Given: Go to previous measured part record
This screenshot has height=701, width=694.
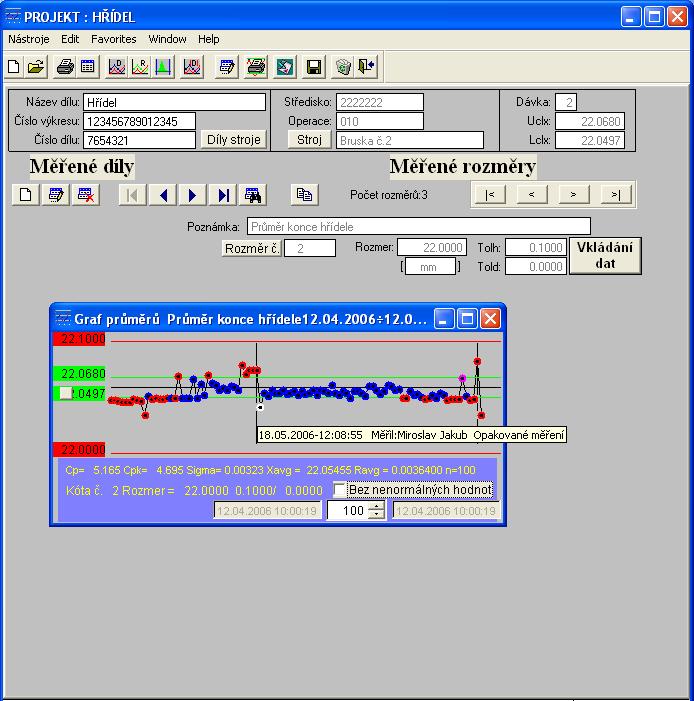Looking at the screenshot, I should point(163,195).
